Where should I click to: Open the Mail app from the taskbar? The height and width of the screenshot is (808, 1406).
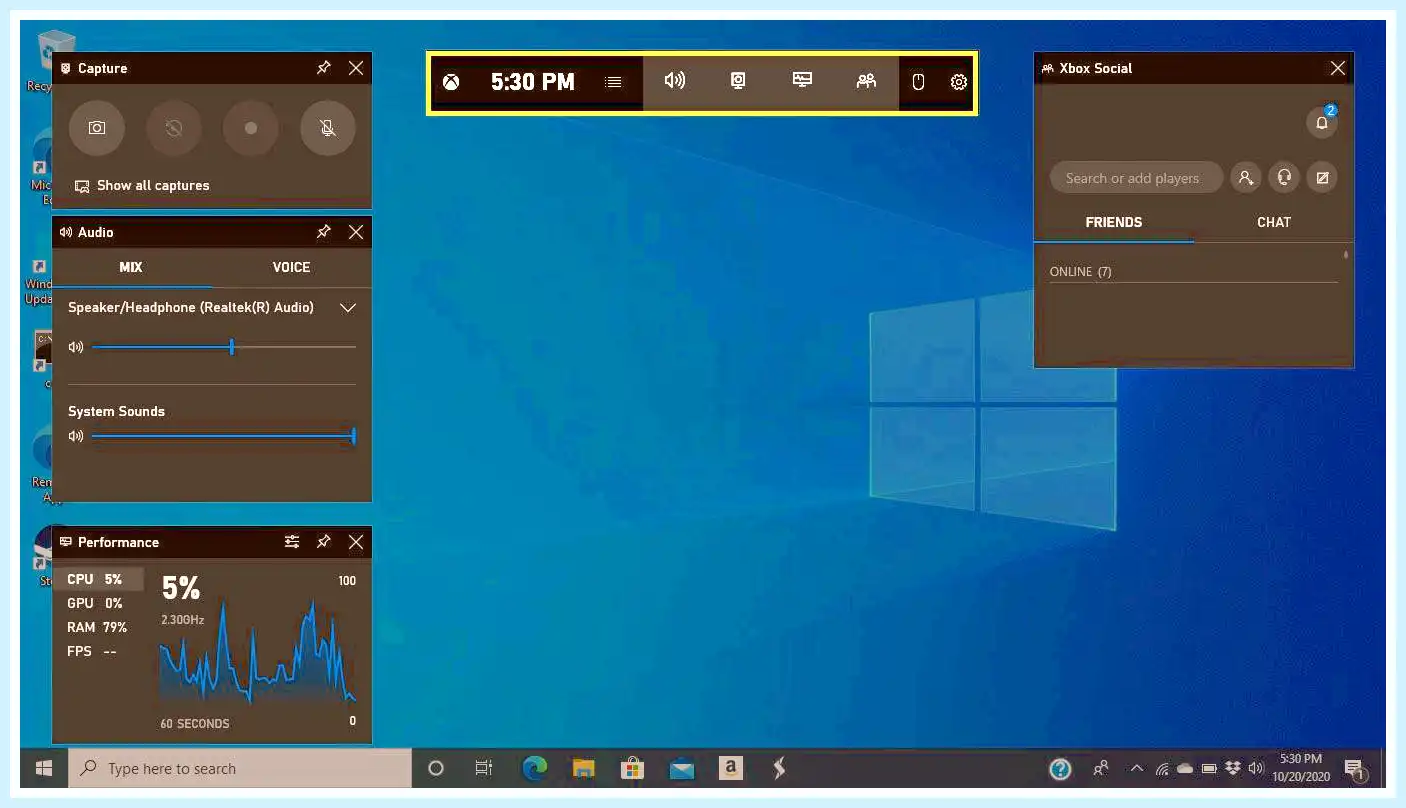click(x=682, y=769)
